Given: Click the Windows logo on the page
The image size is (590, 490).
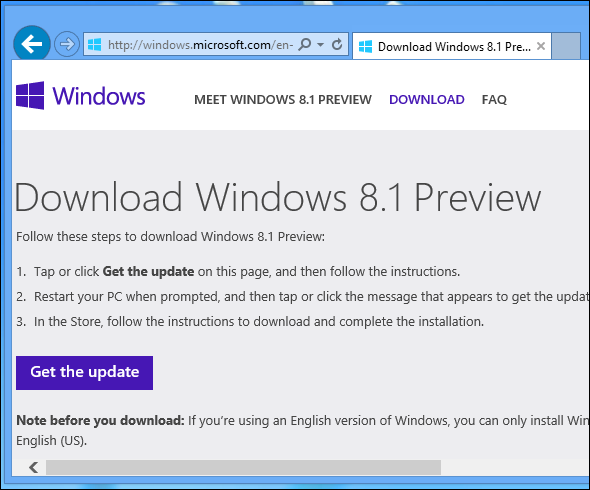Looking at the screenshot, I should click(x=81, y=96).
